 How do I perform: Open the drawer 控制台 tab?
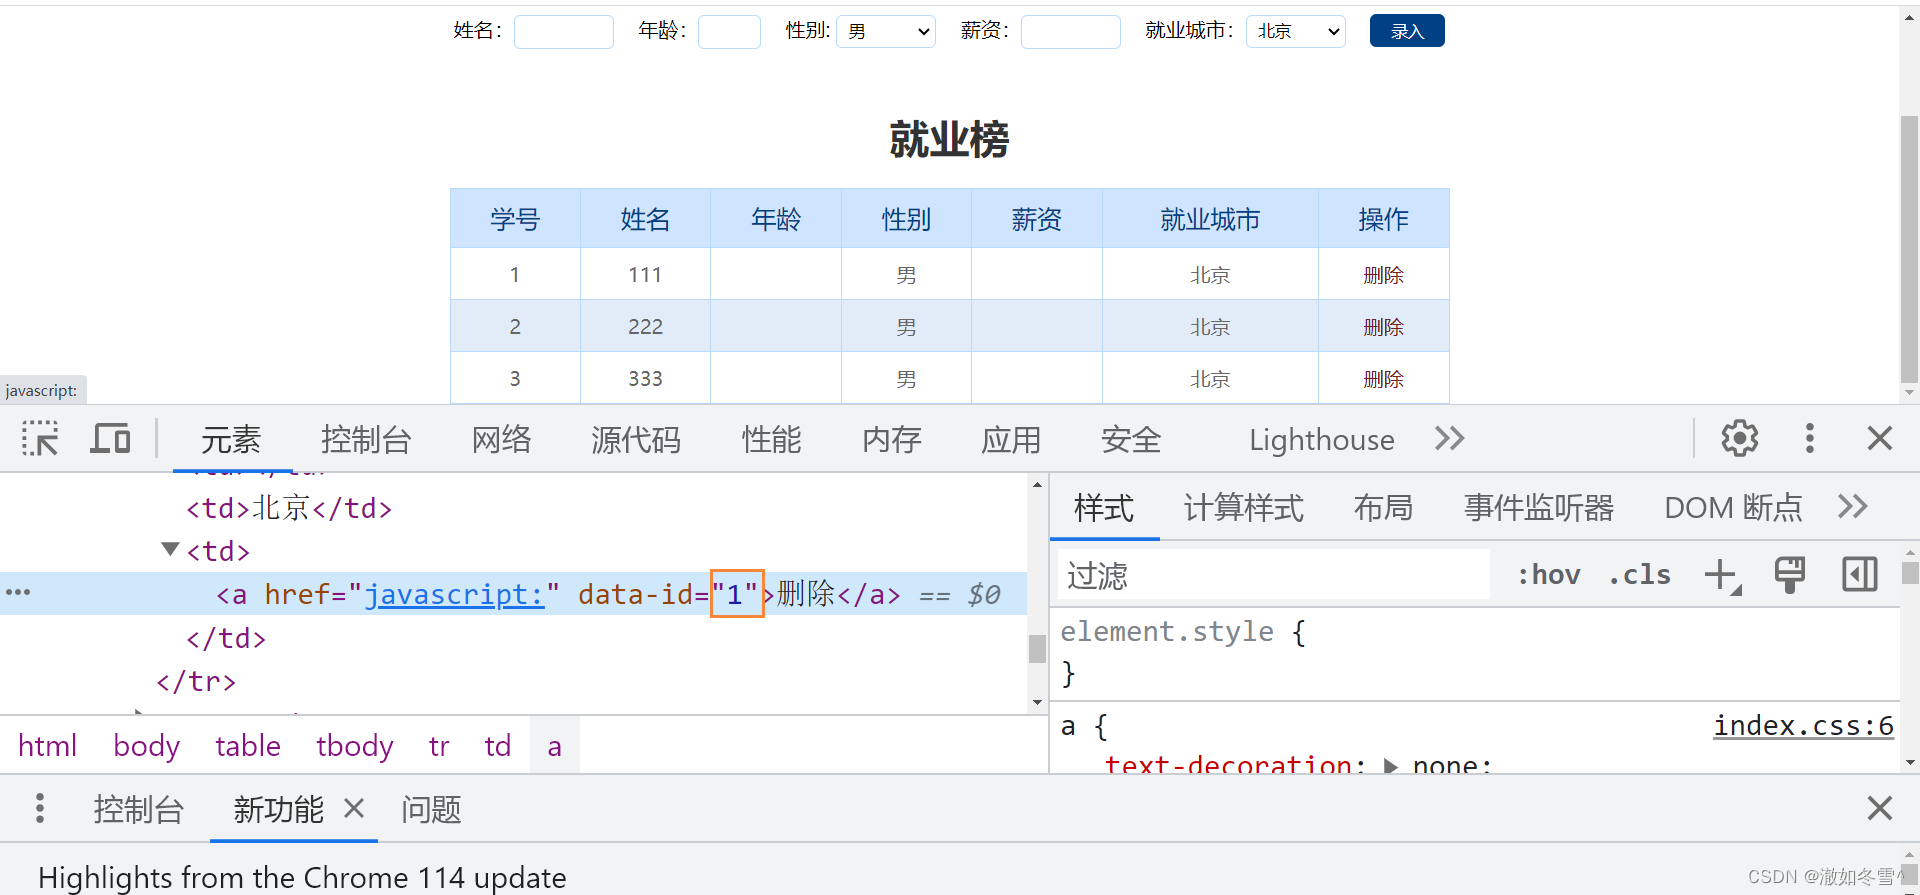tap(138, 808)
